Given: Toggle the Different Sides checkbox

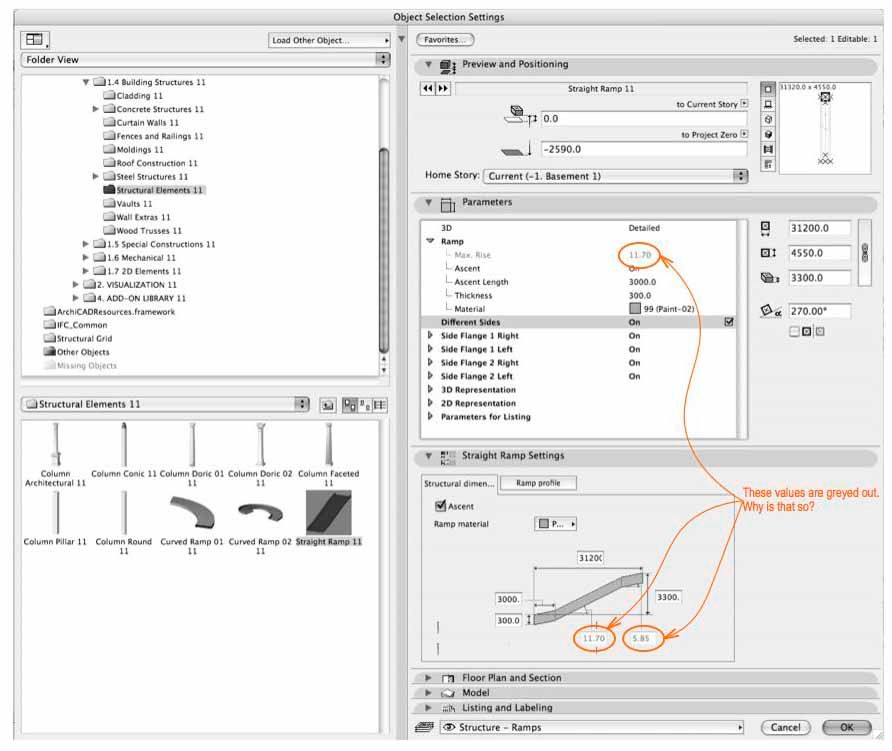Looking at the screenshot, I should click(x=729, y=322).
